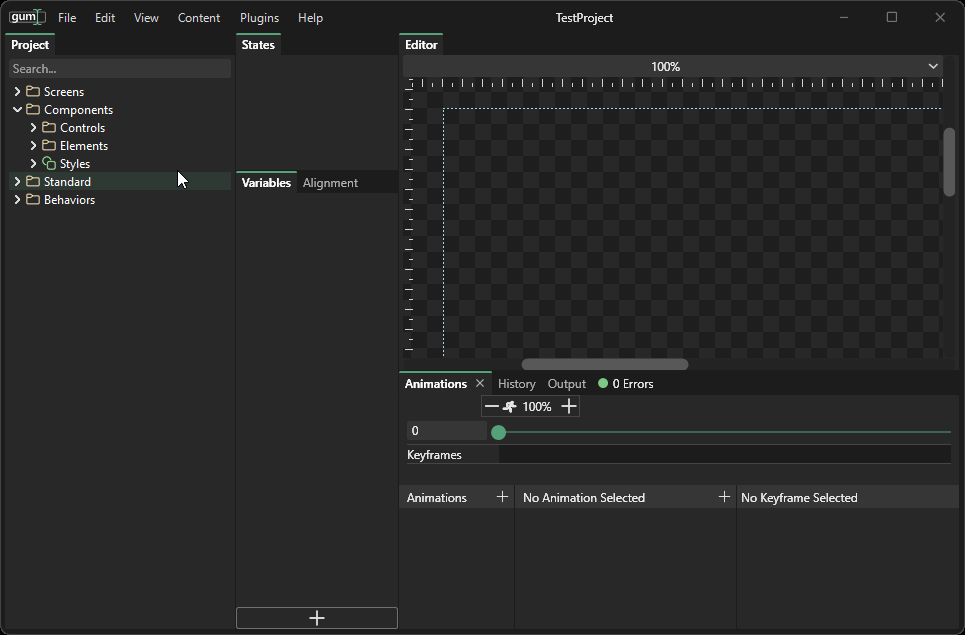Collapse the Components folder
The height and width of the screenshot is (635, 965).
pyautogui.click(x=17, y=110)
